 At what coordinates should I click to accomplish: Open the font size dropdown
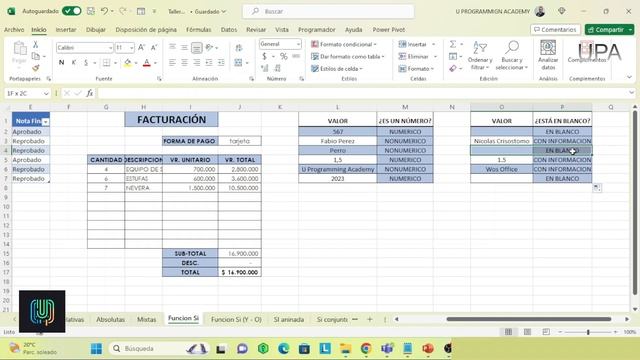[x=131, y=48]
